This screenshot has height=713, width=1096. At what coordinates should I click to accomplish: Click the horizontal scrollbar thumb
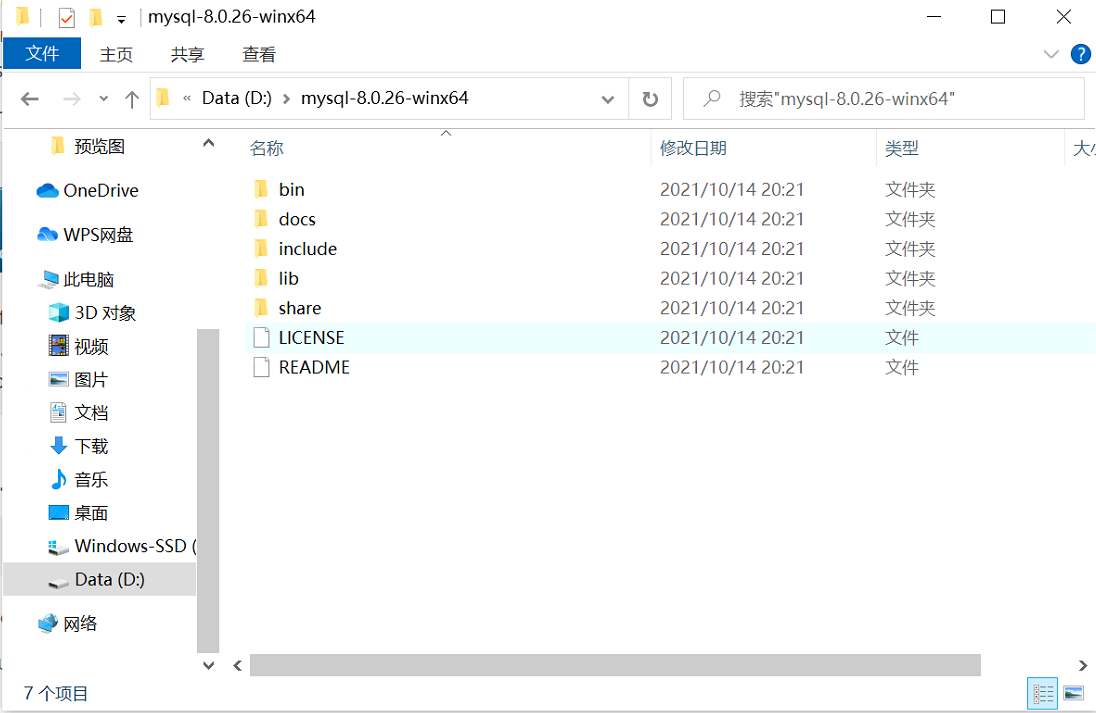pos(615,665)
